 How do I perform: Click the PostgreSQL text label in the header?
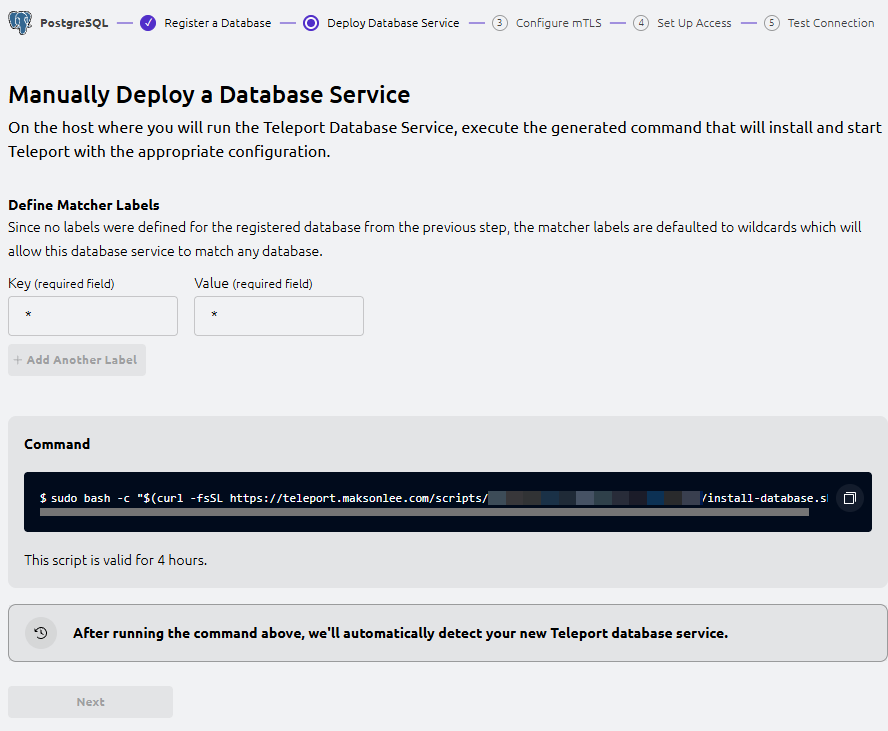click(x=74, y=23)
